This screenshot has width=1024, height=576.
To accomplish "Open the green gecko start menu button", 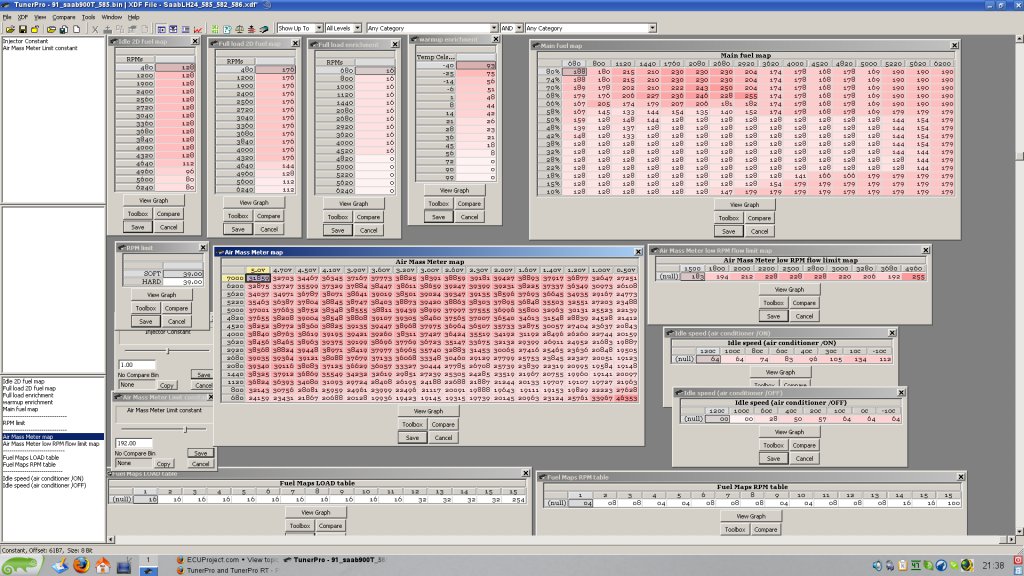I will tap(21, 565).
